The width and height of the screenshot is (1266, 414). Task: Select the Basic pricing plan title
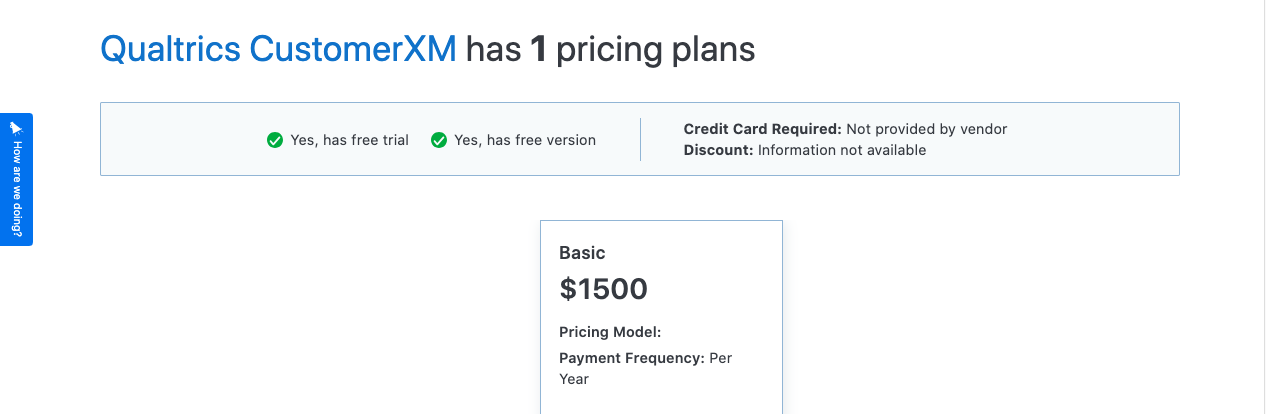[582, 253]
